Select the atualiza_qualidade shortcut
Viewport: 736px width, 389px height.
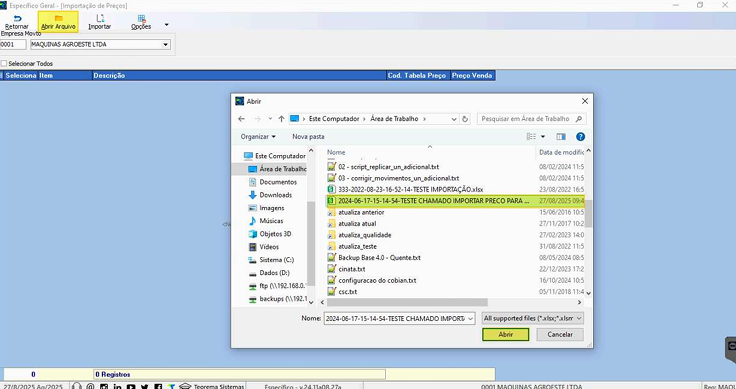[360, 235]
